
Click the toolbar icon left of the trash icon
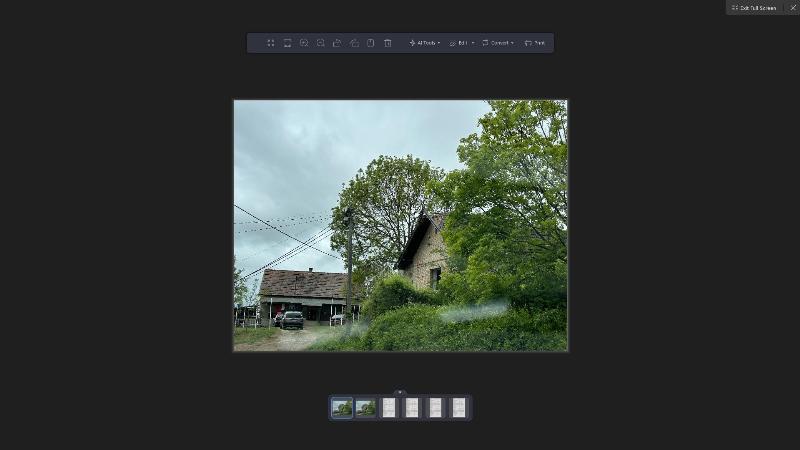point(371,43)
